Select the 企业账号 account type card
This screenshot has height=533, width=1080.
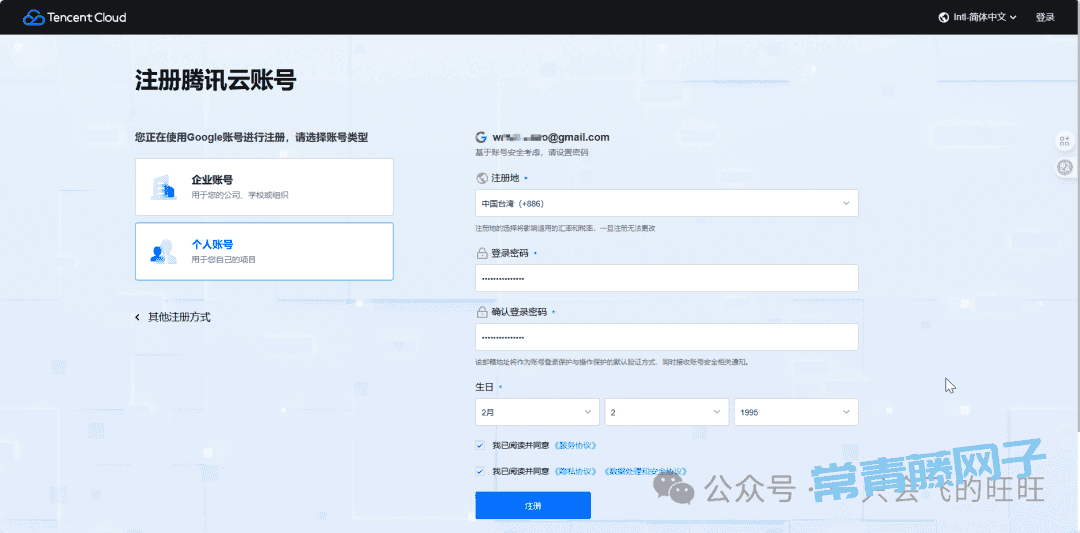tap(264, 187)
